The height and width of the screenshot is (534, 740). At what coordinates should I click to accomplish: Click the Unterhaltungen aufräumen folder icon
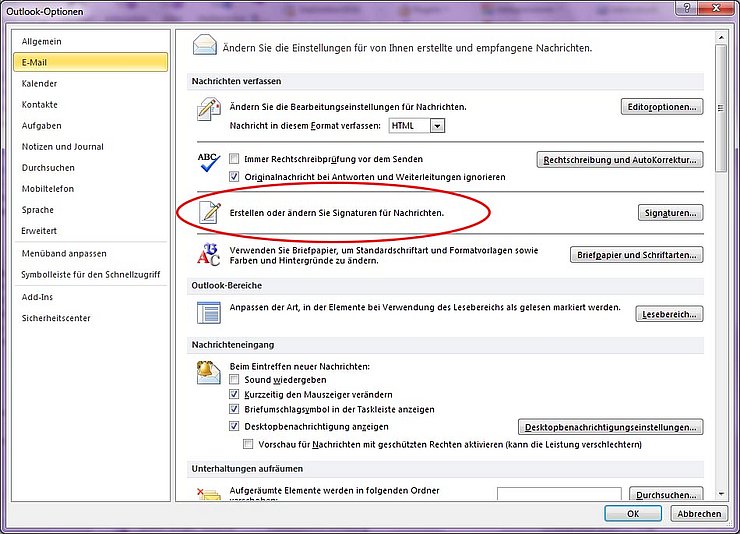(x=209, y=493)
